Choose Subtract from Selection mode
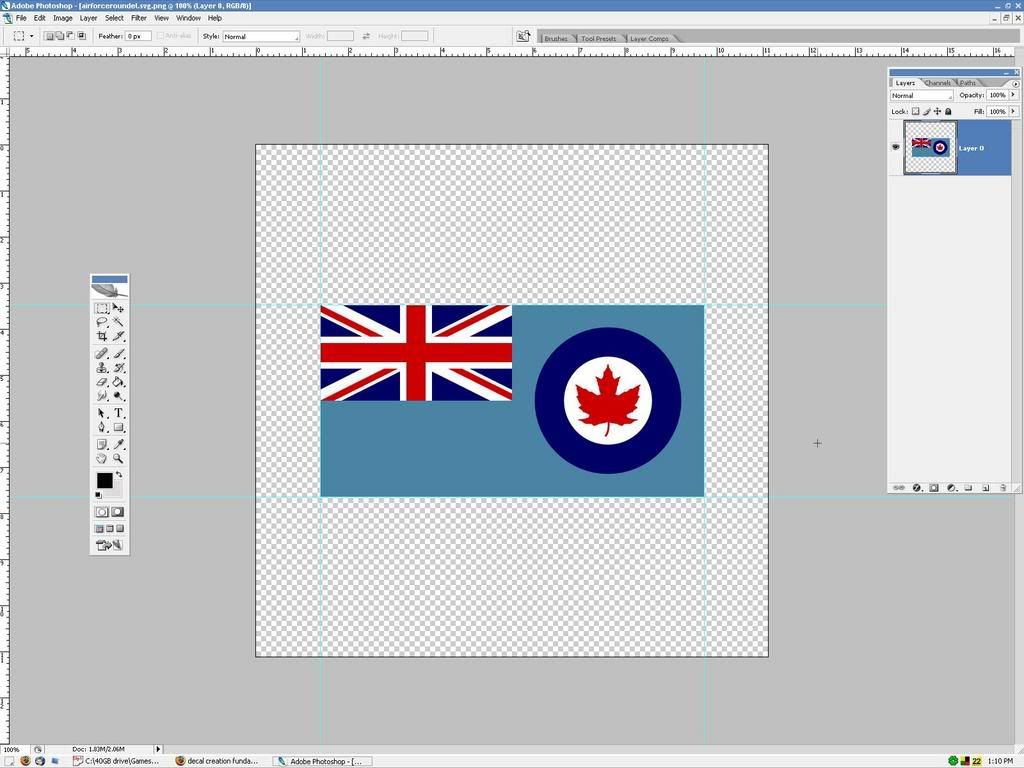The width and height of the screenshot is (1024, 768). [x=71, y=36]
